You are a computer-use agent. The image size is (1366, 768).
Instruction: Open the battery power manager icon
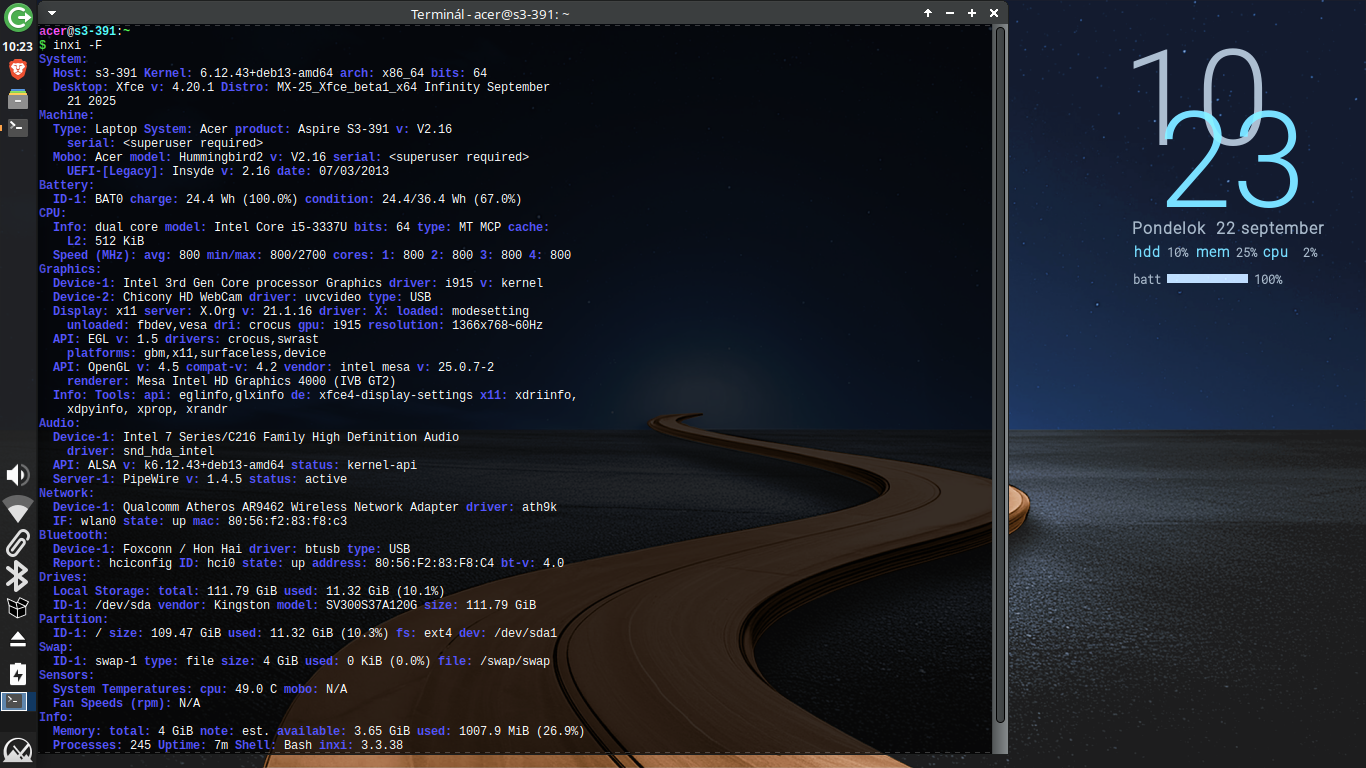point(18,673)
